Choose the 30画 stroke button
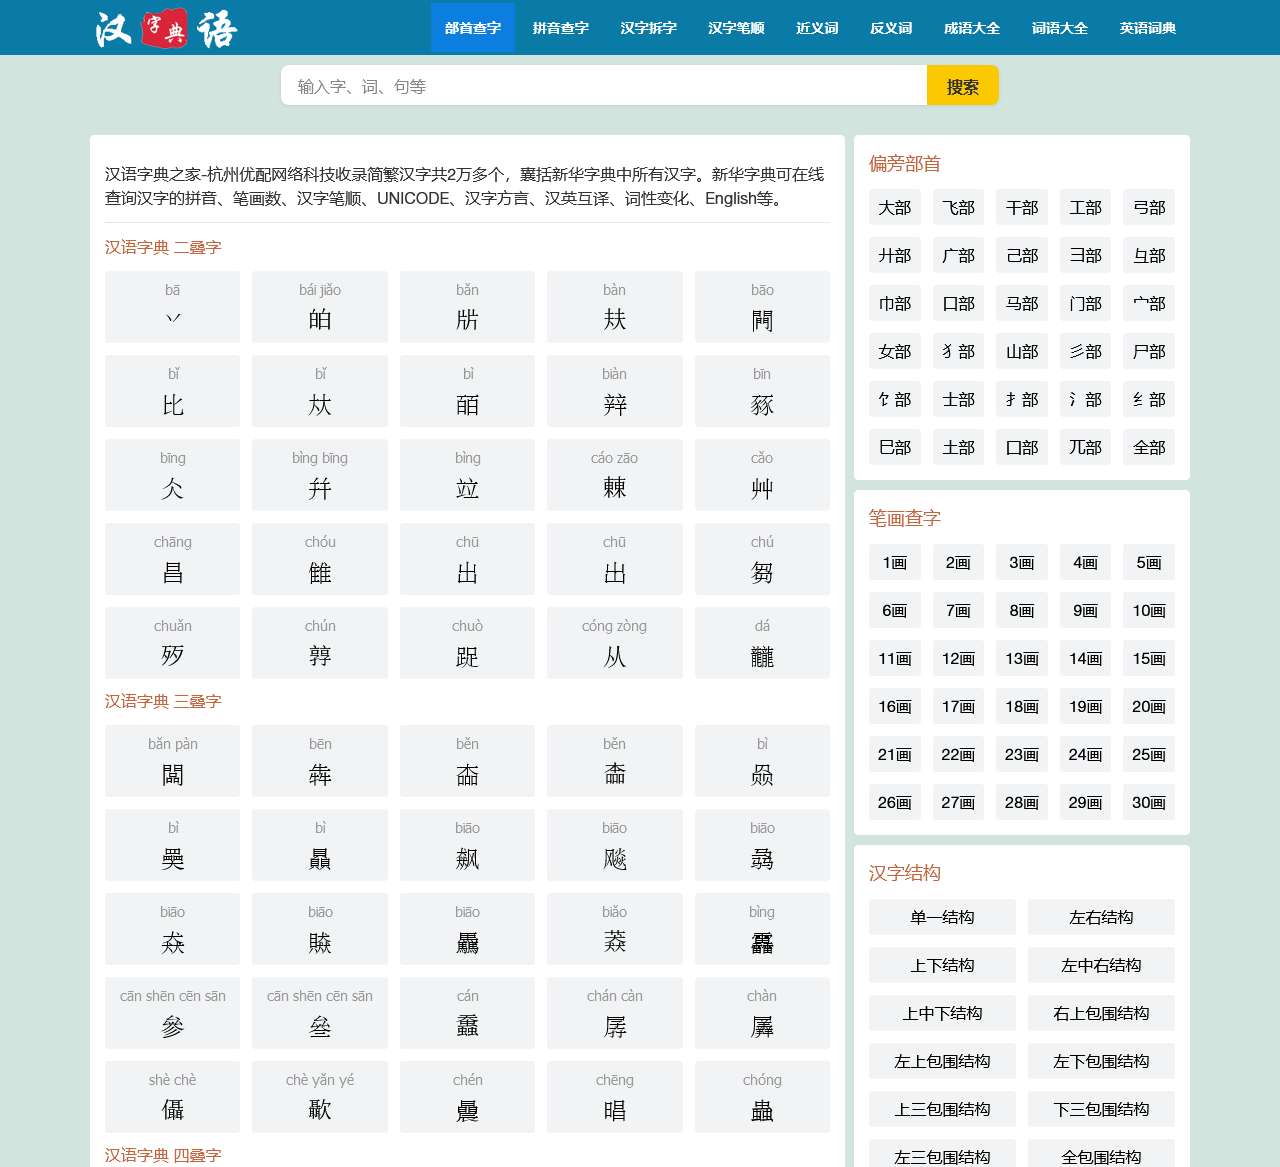 [1148, 803]
